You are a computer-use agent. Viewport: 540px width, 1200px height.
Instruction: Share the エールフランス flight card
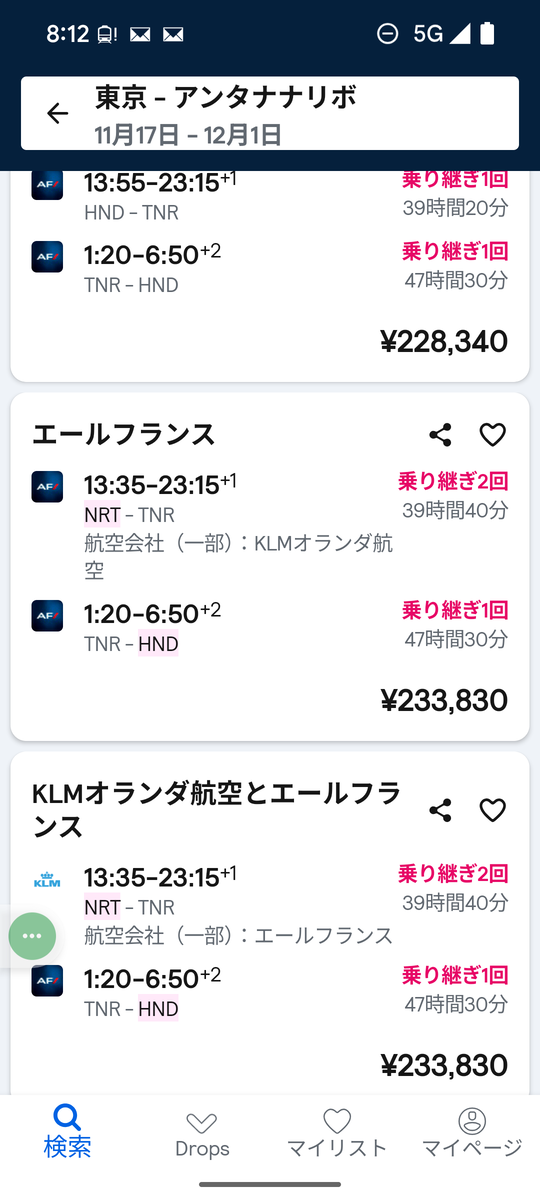click(x=440, y=435)
